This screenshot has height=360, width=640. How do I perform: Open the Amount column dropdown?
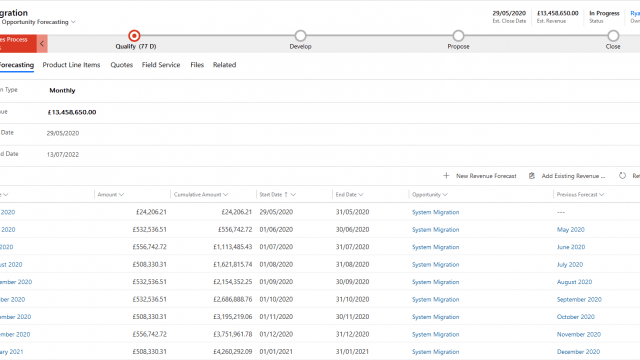(122, 195)
